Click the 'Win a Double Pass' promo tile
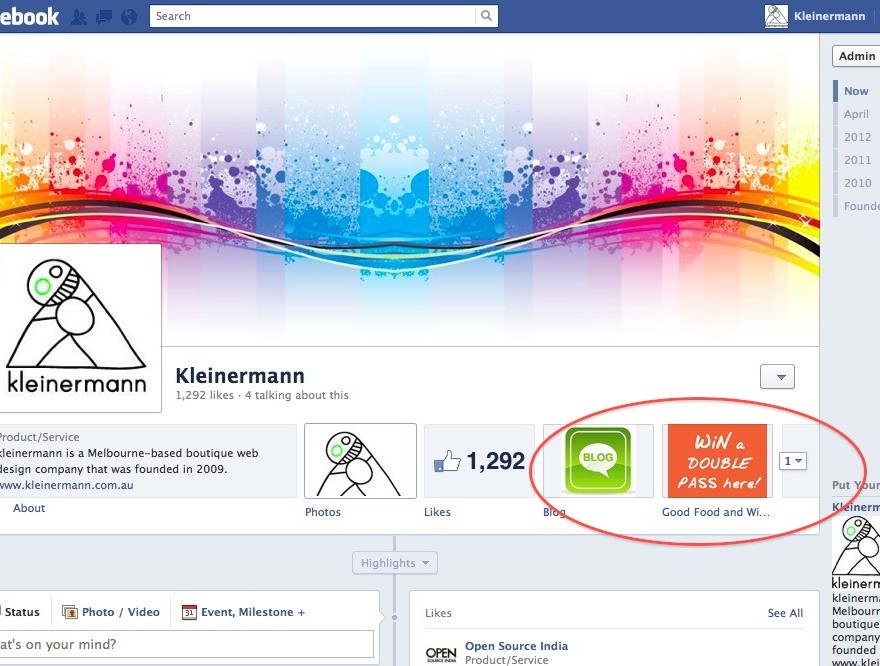This screenshot has width=880, height=666. (x=716, y=460)
